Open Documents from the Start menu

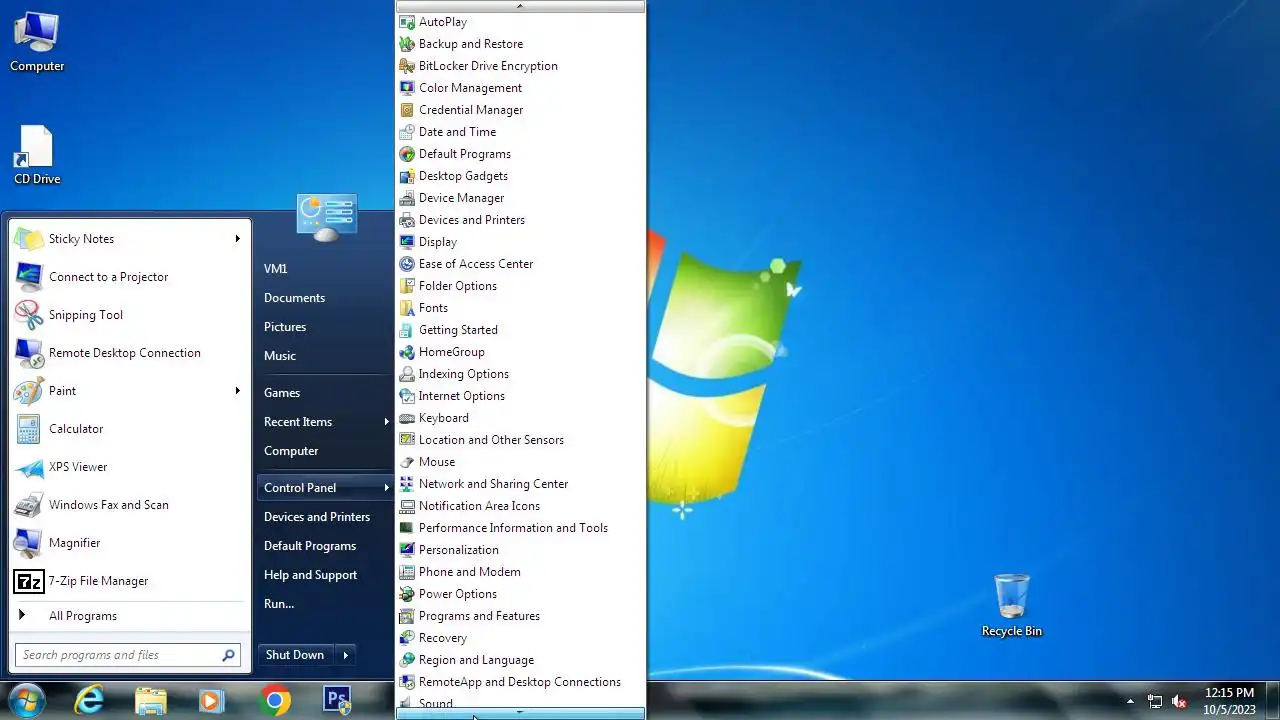pyautogui.click(x=294, y=298)
